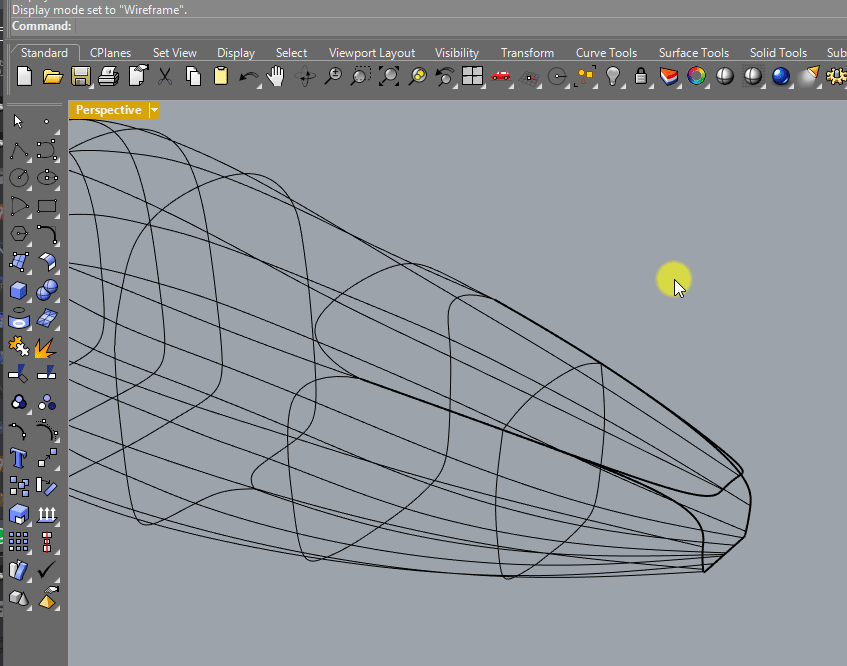Toggle the lock objects padlock icon
Screen dimensions: 847x666
point(641,76)
